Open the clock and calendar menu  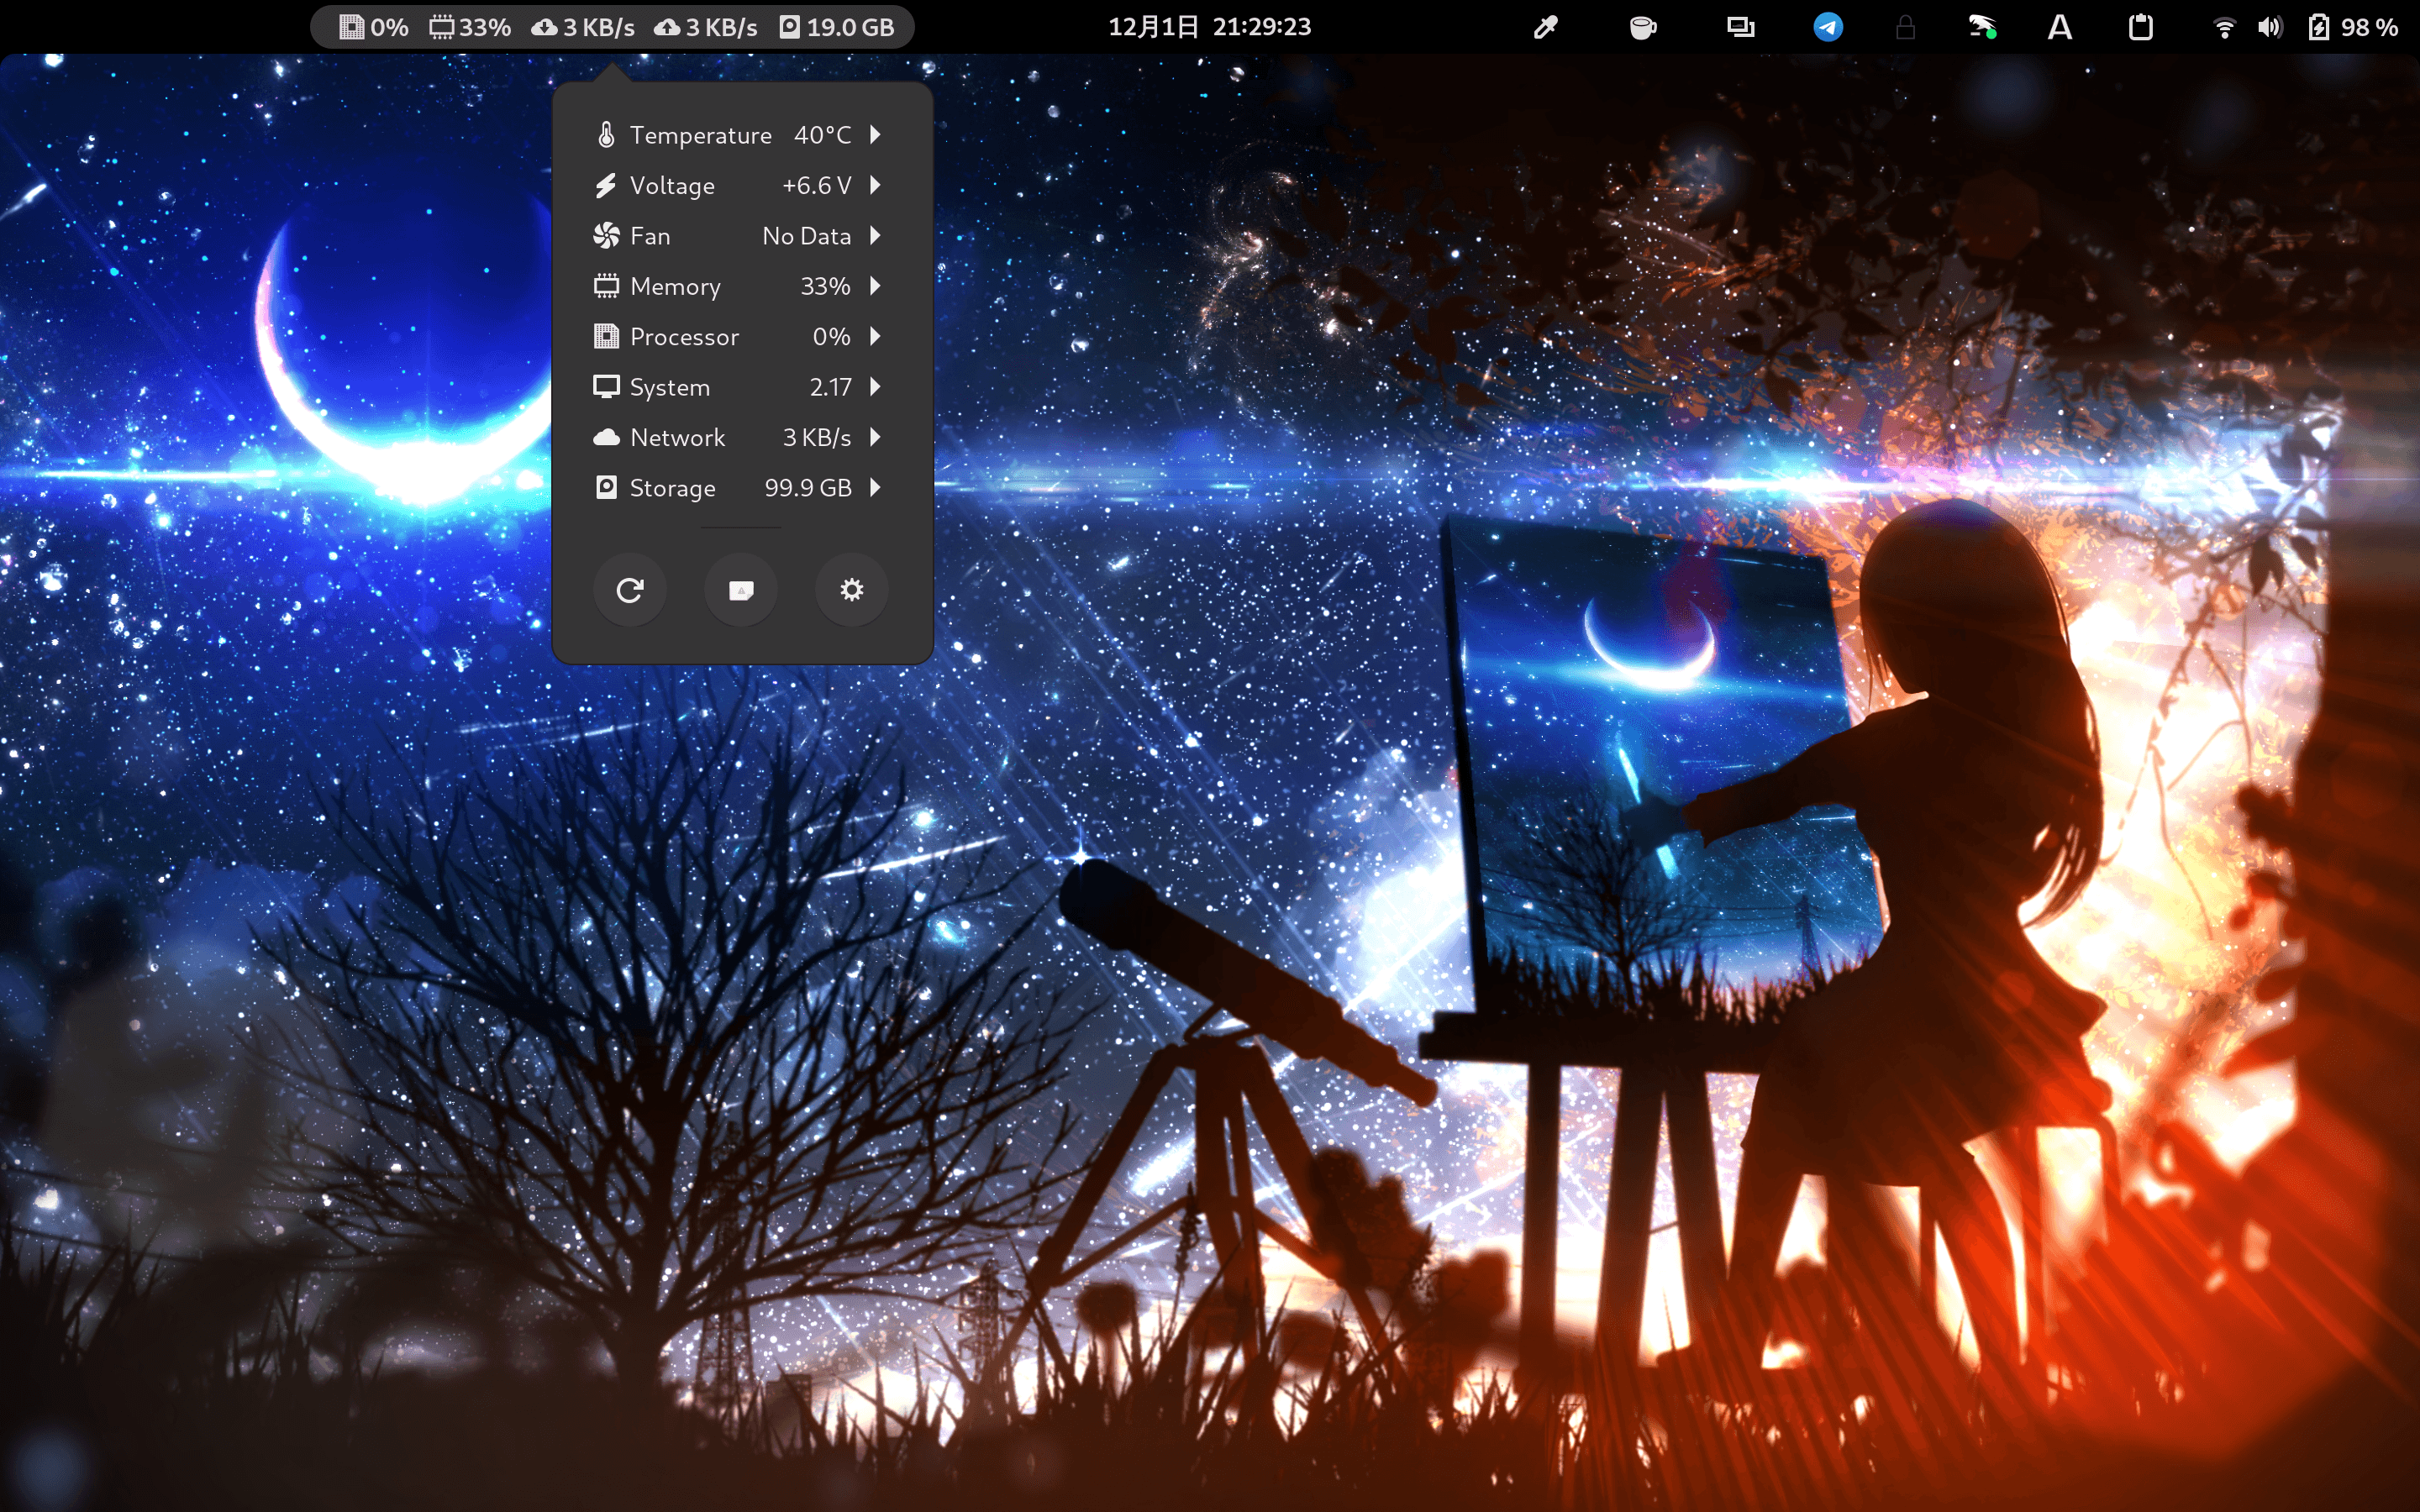(x=1209, y=27)
